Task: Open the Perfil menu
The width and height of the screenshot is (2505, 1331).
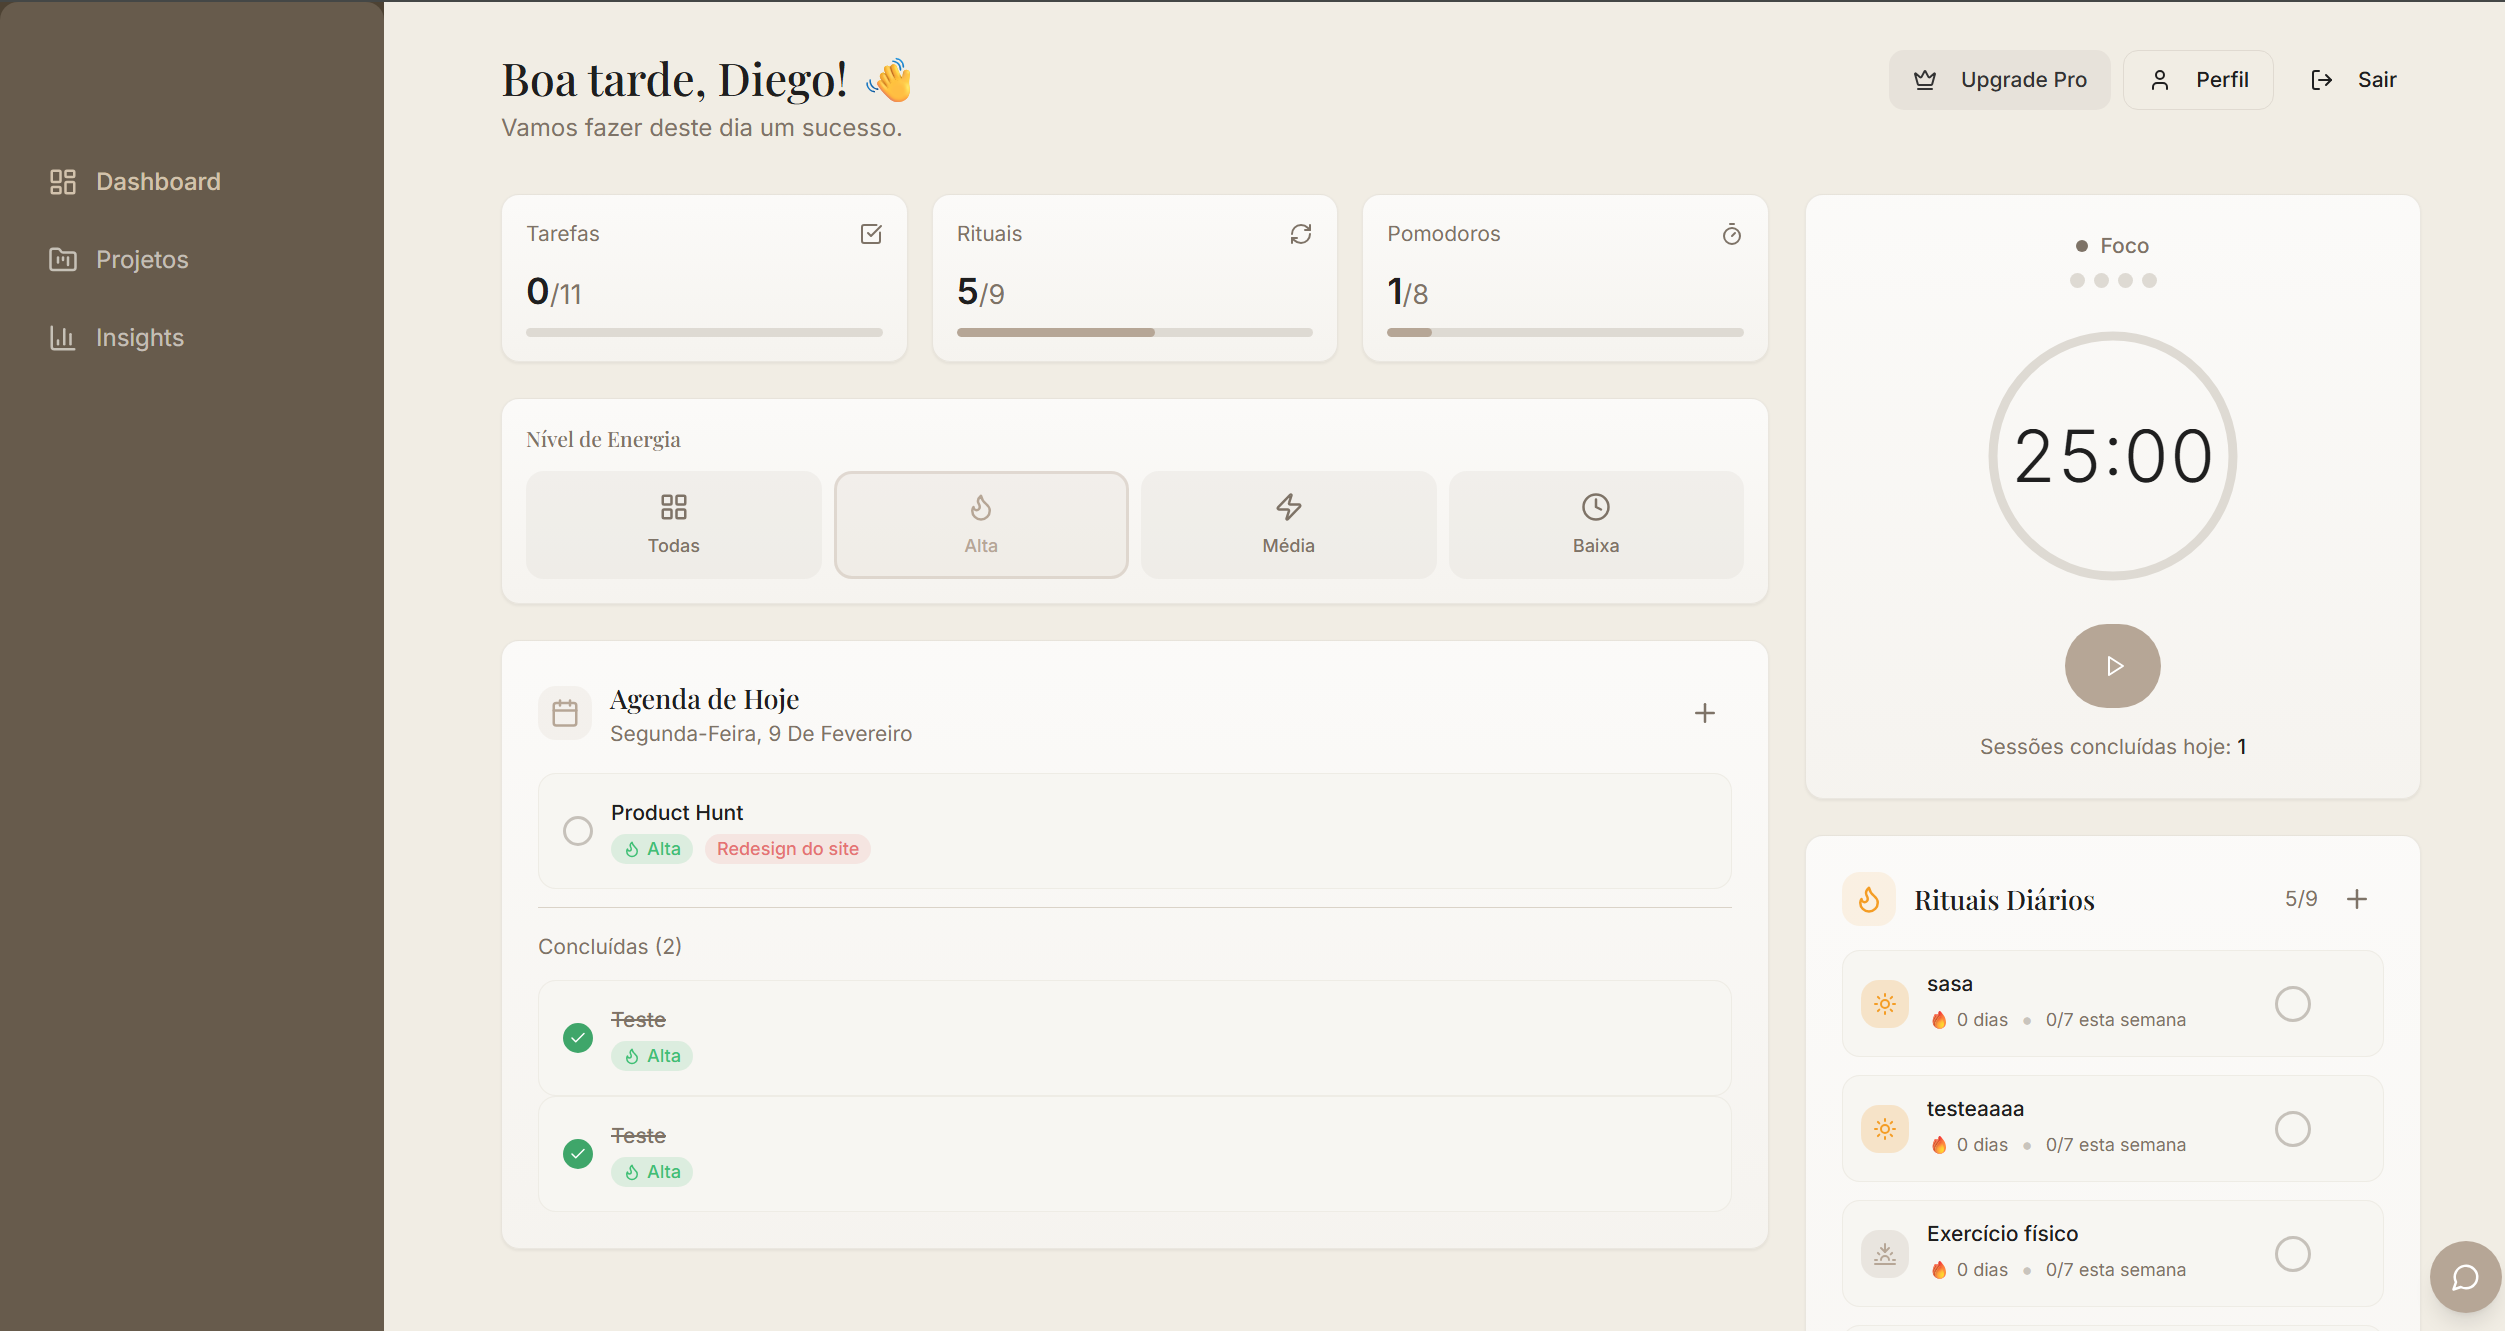Action: pyautogui.click(x=2197, y=79)
